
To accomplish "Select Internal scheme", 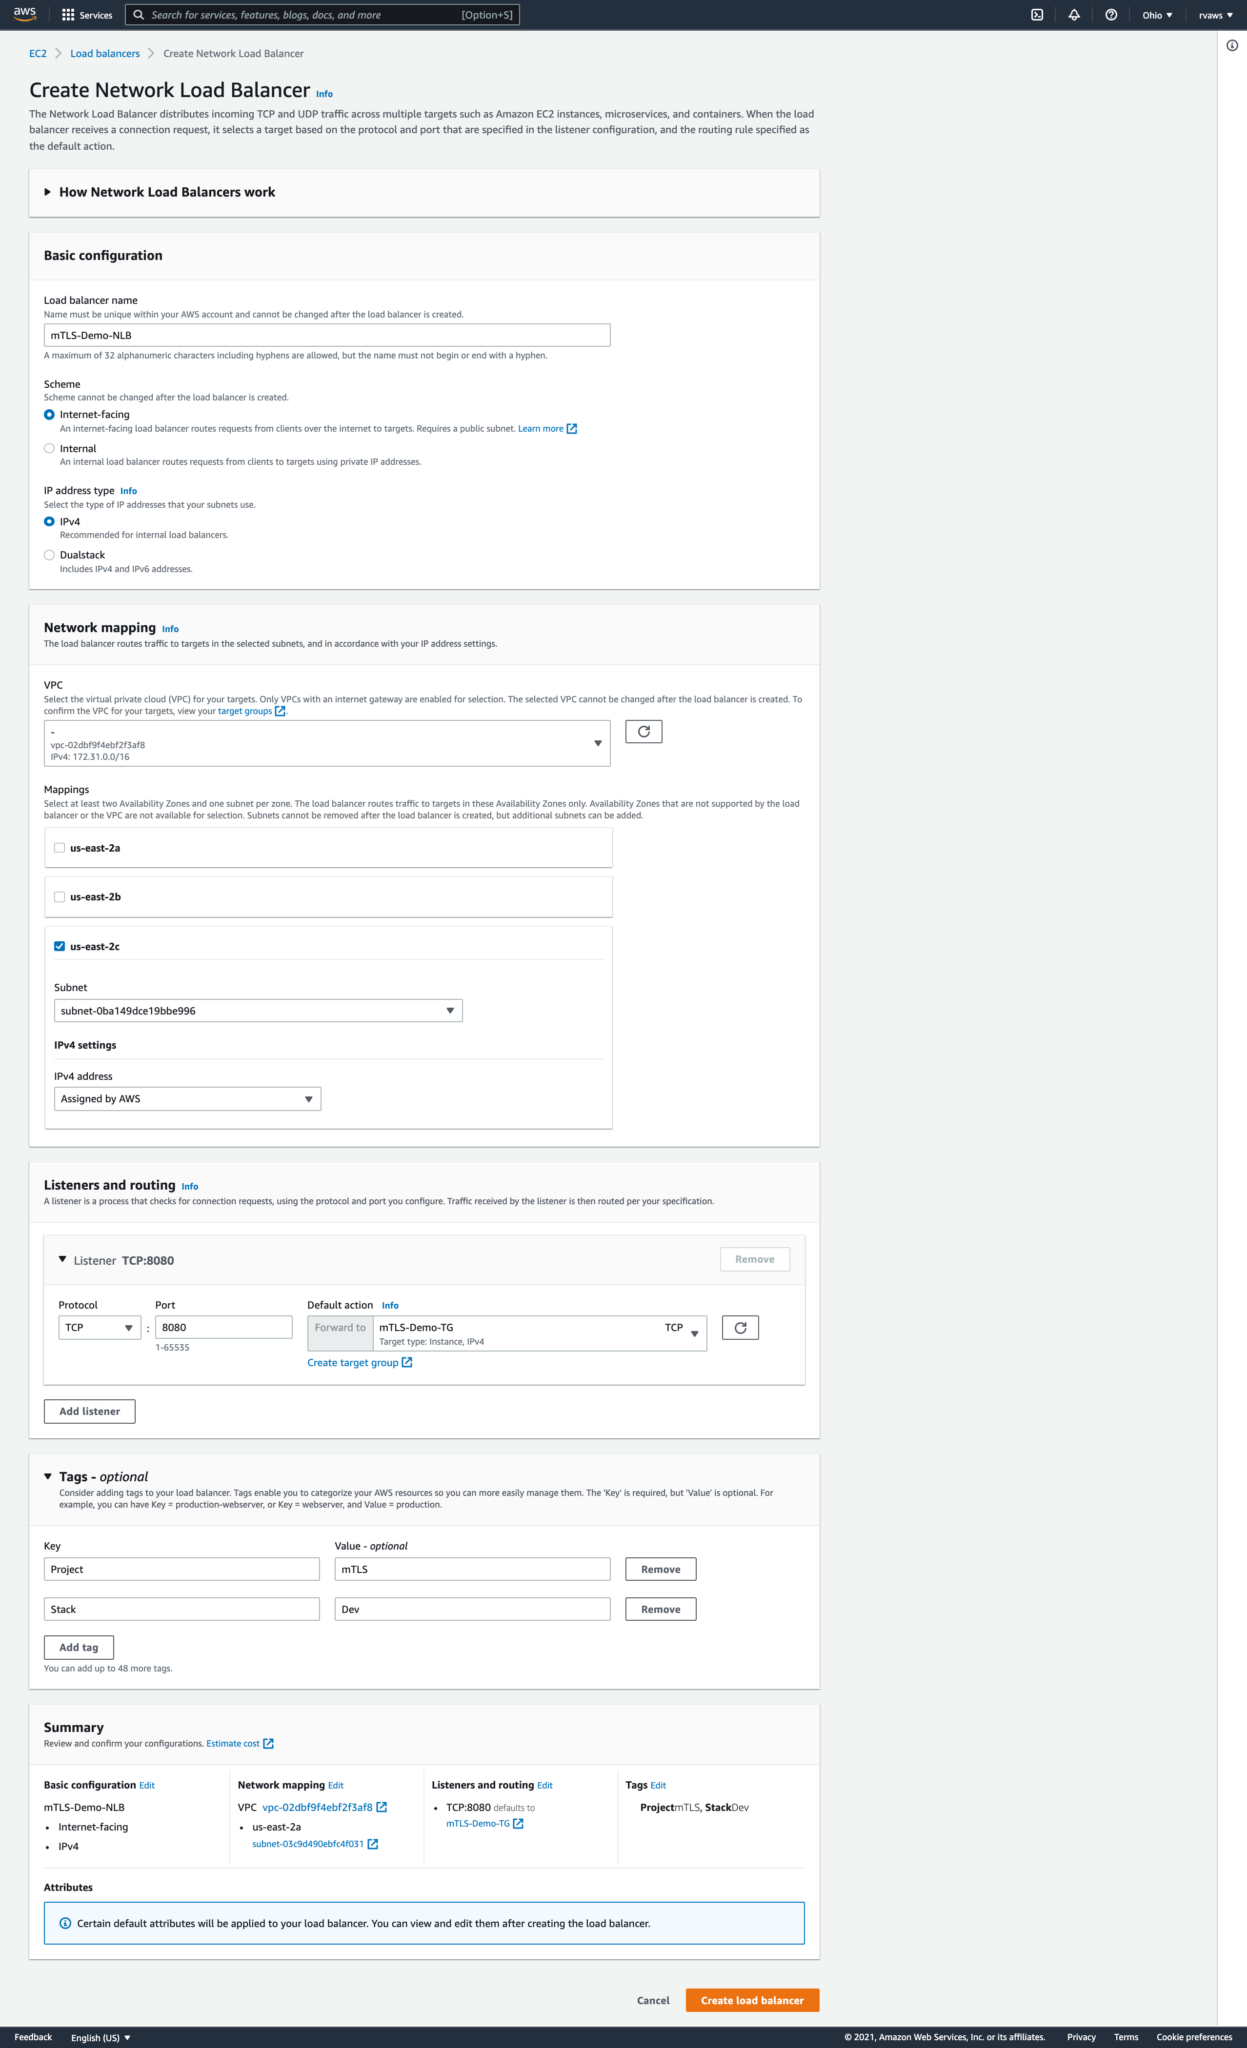I will tap(49, 449).
